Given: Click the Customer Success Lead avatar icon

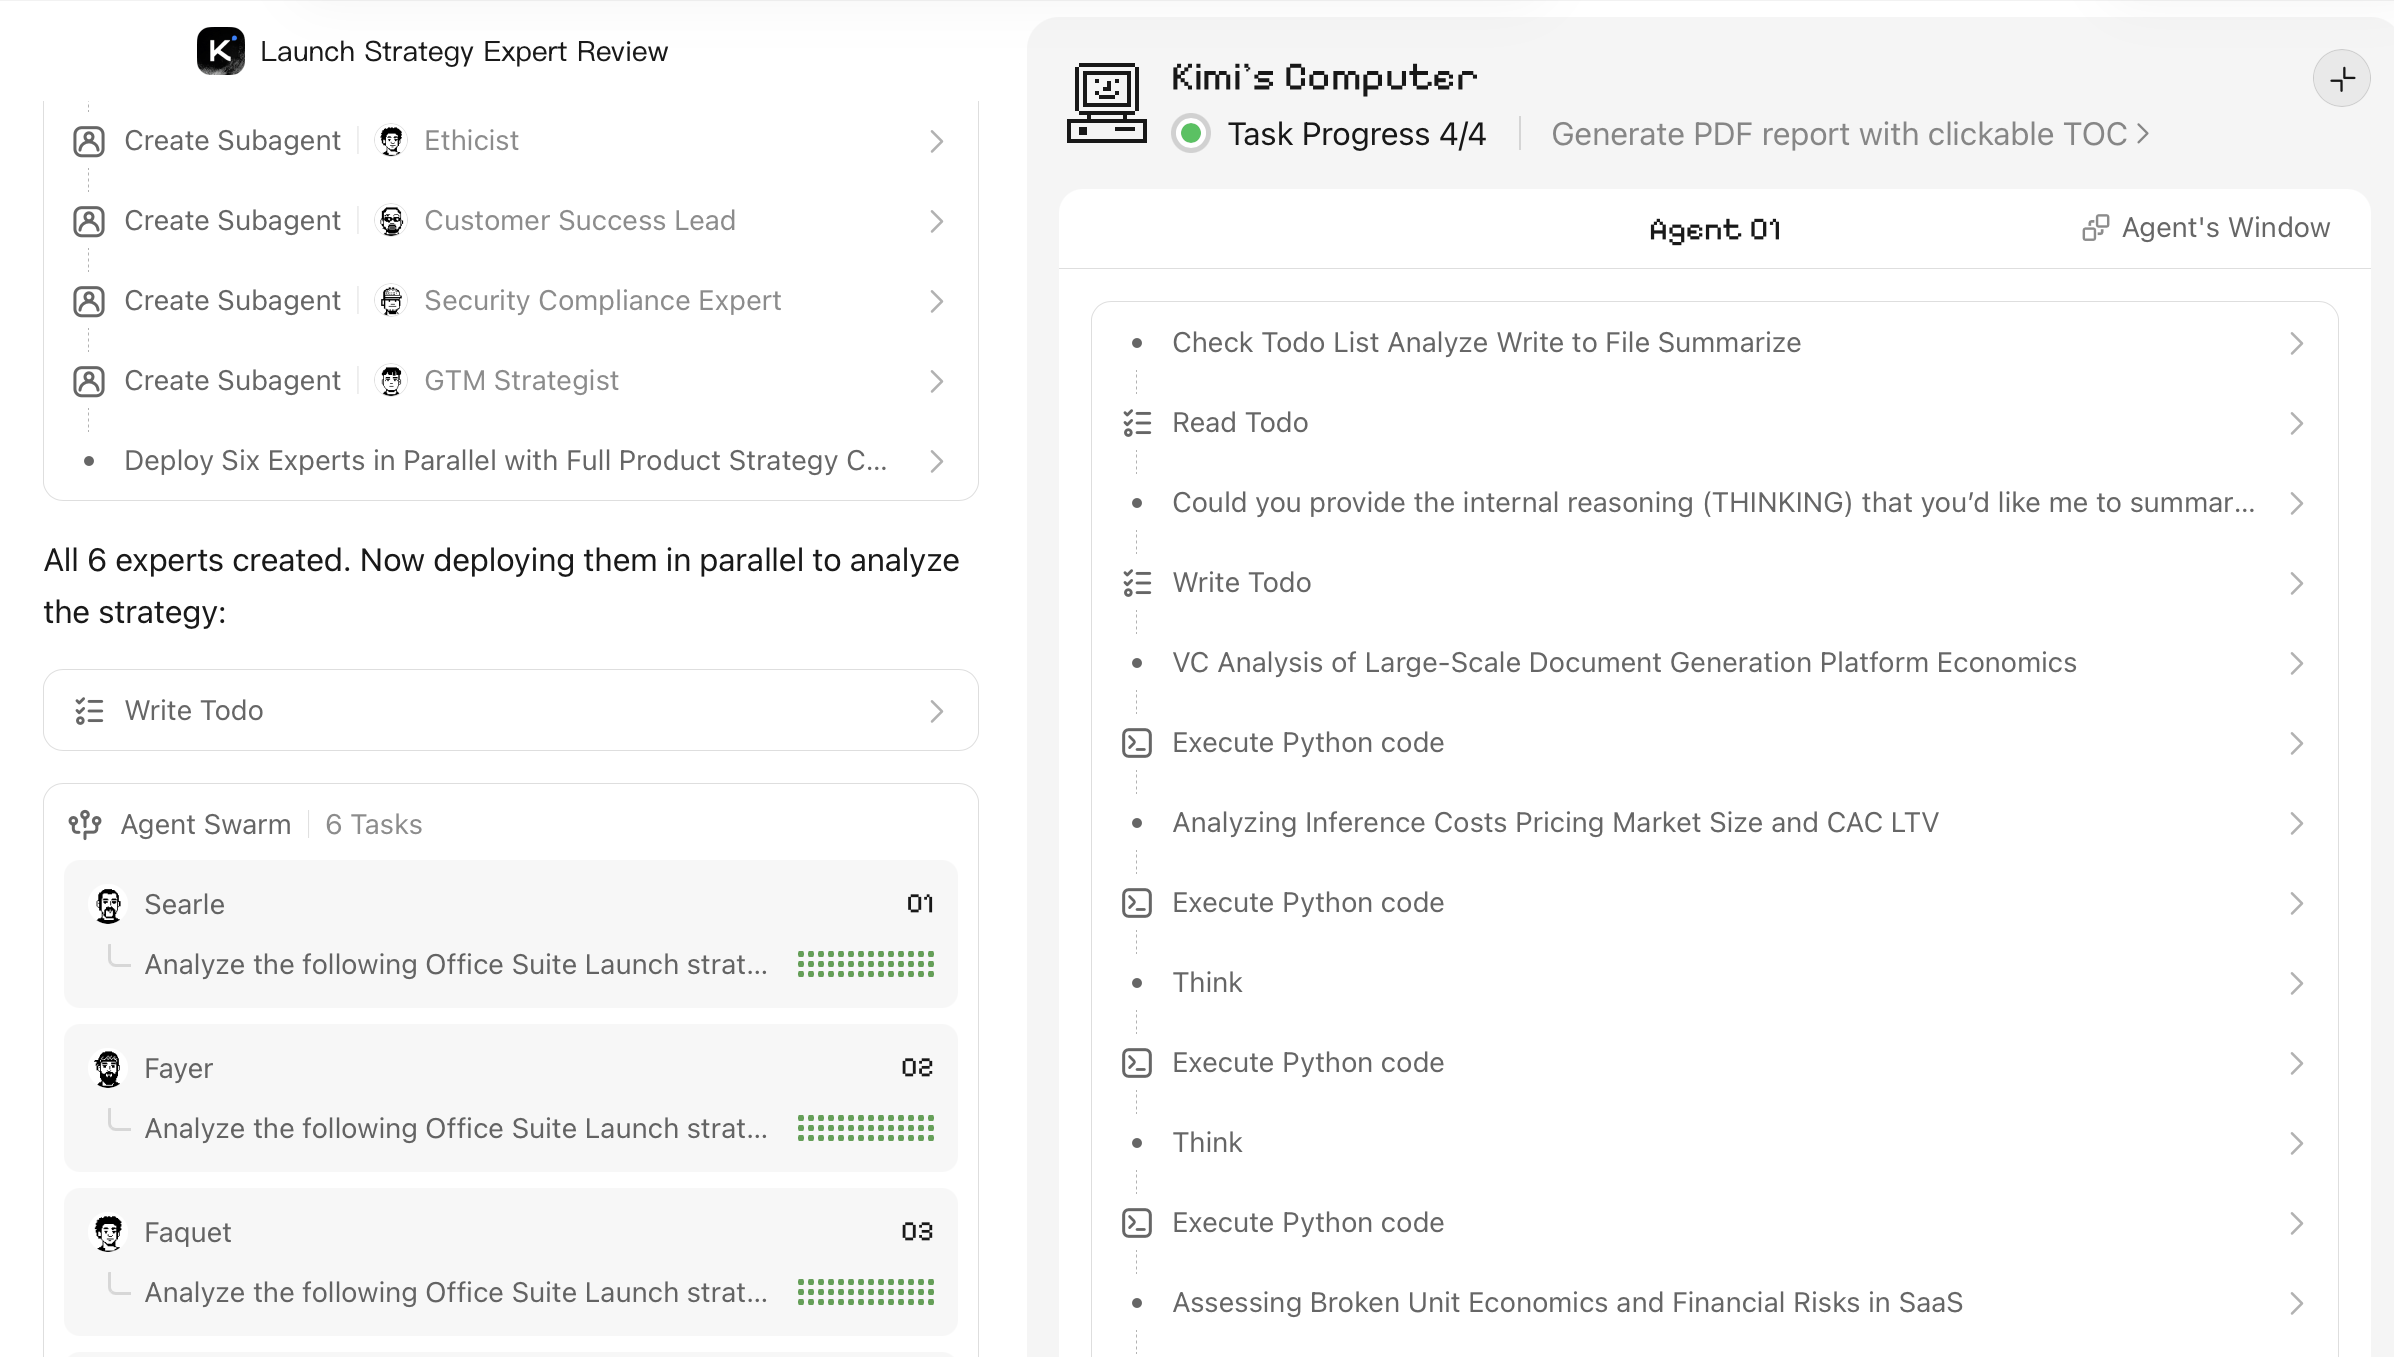Looking at the screenshot, I should 391,220.
